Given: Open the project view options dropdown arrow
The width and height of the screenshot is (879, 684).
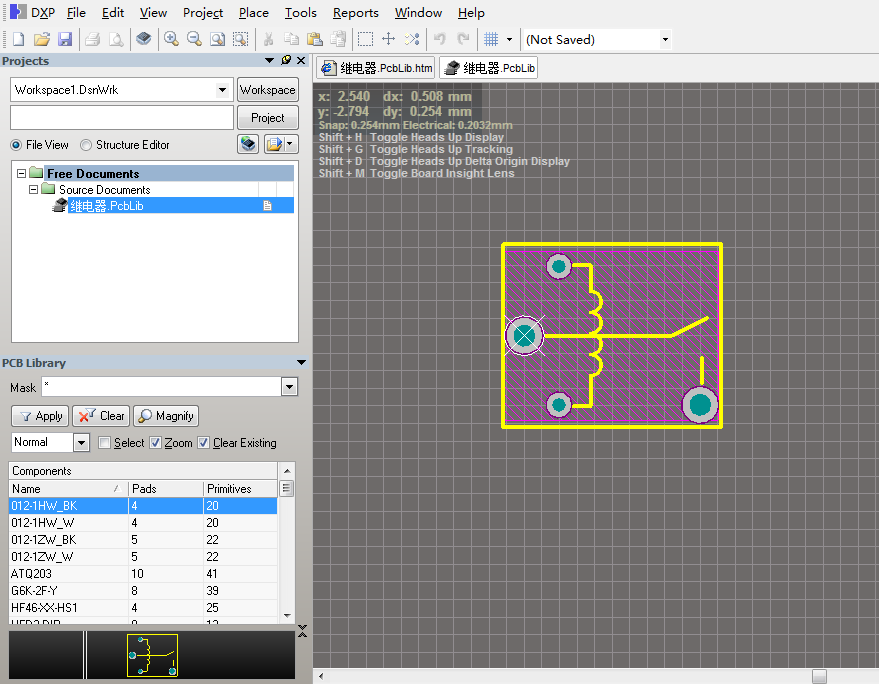Looking at the screenshot, I should click(290, 144).
